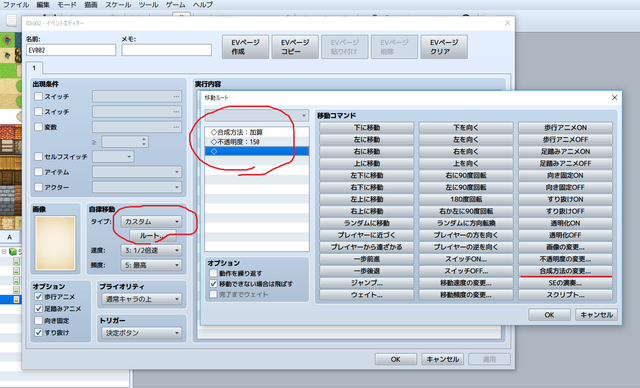The image size is (640, 388).
Task: Click the 移動速度の変更... command button
Action: [x=466, y=283]
